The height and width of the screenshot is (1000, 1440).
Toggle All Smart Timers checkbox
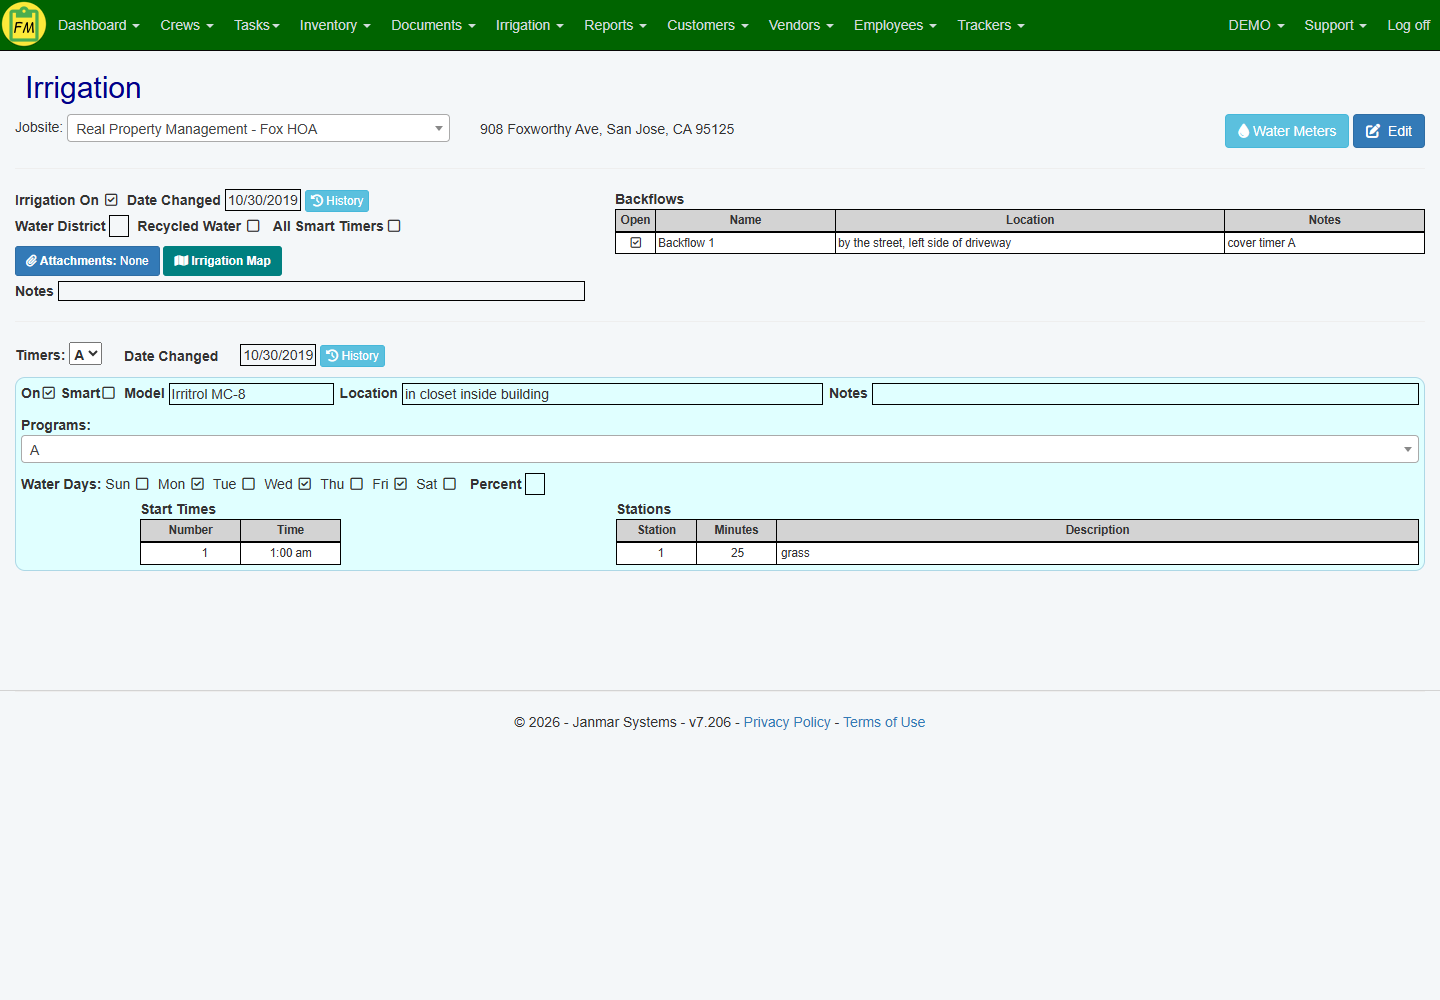[x=394, y=226]
